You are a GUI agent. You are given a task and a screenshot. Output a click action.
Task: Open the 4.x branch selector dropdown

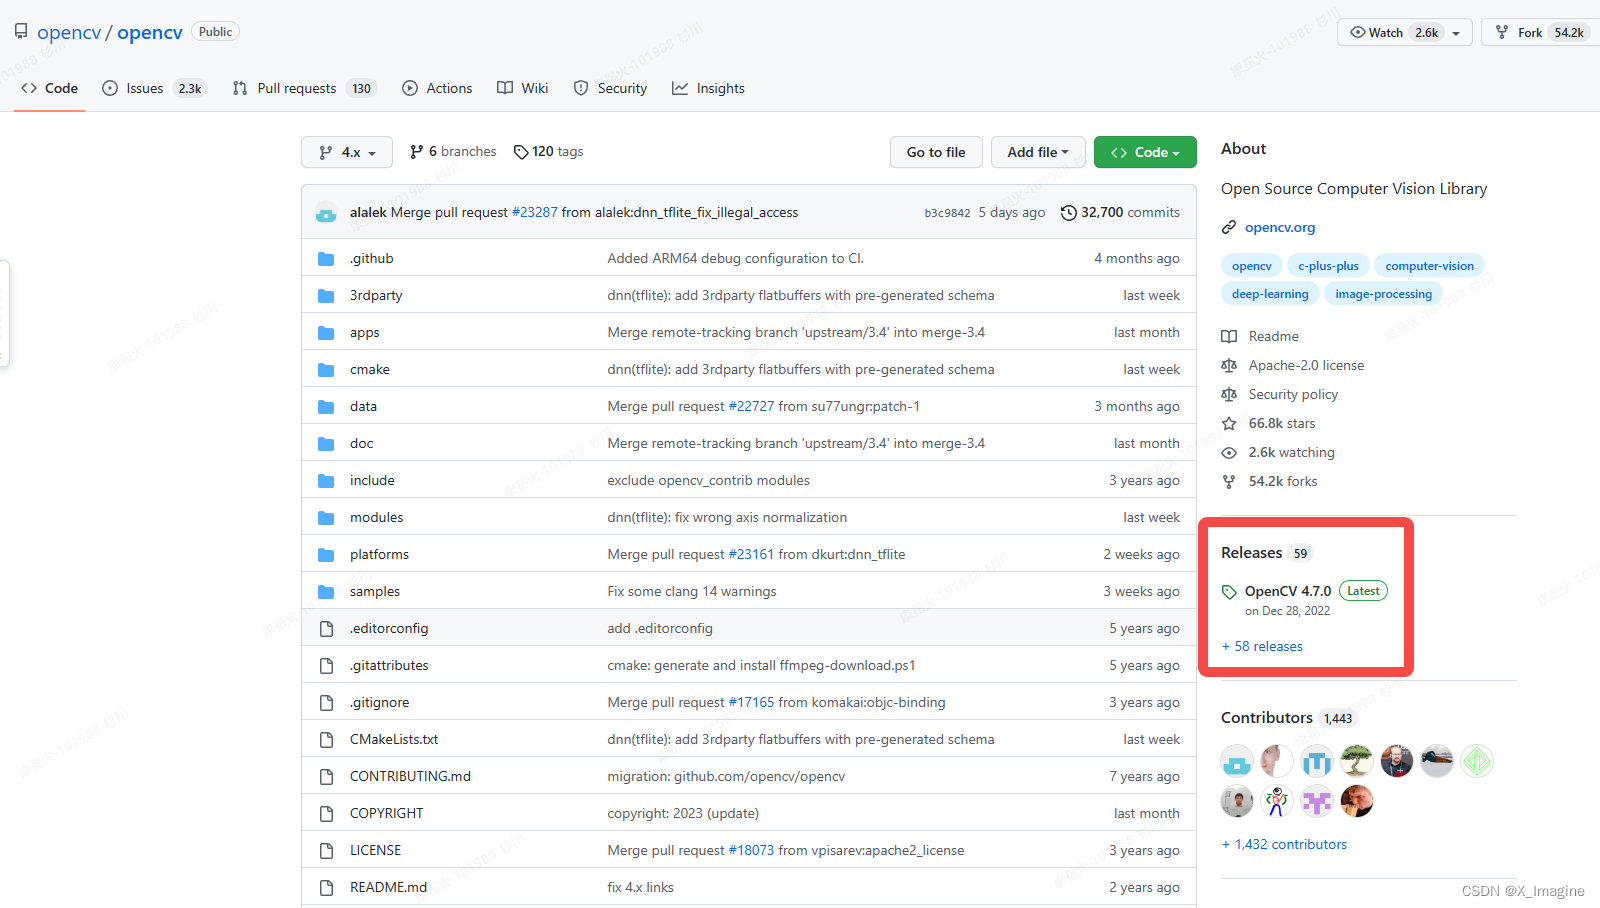tap(347, 152)
